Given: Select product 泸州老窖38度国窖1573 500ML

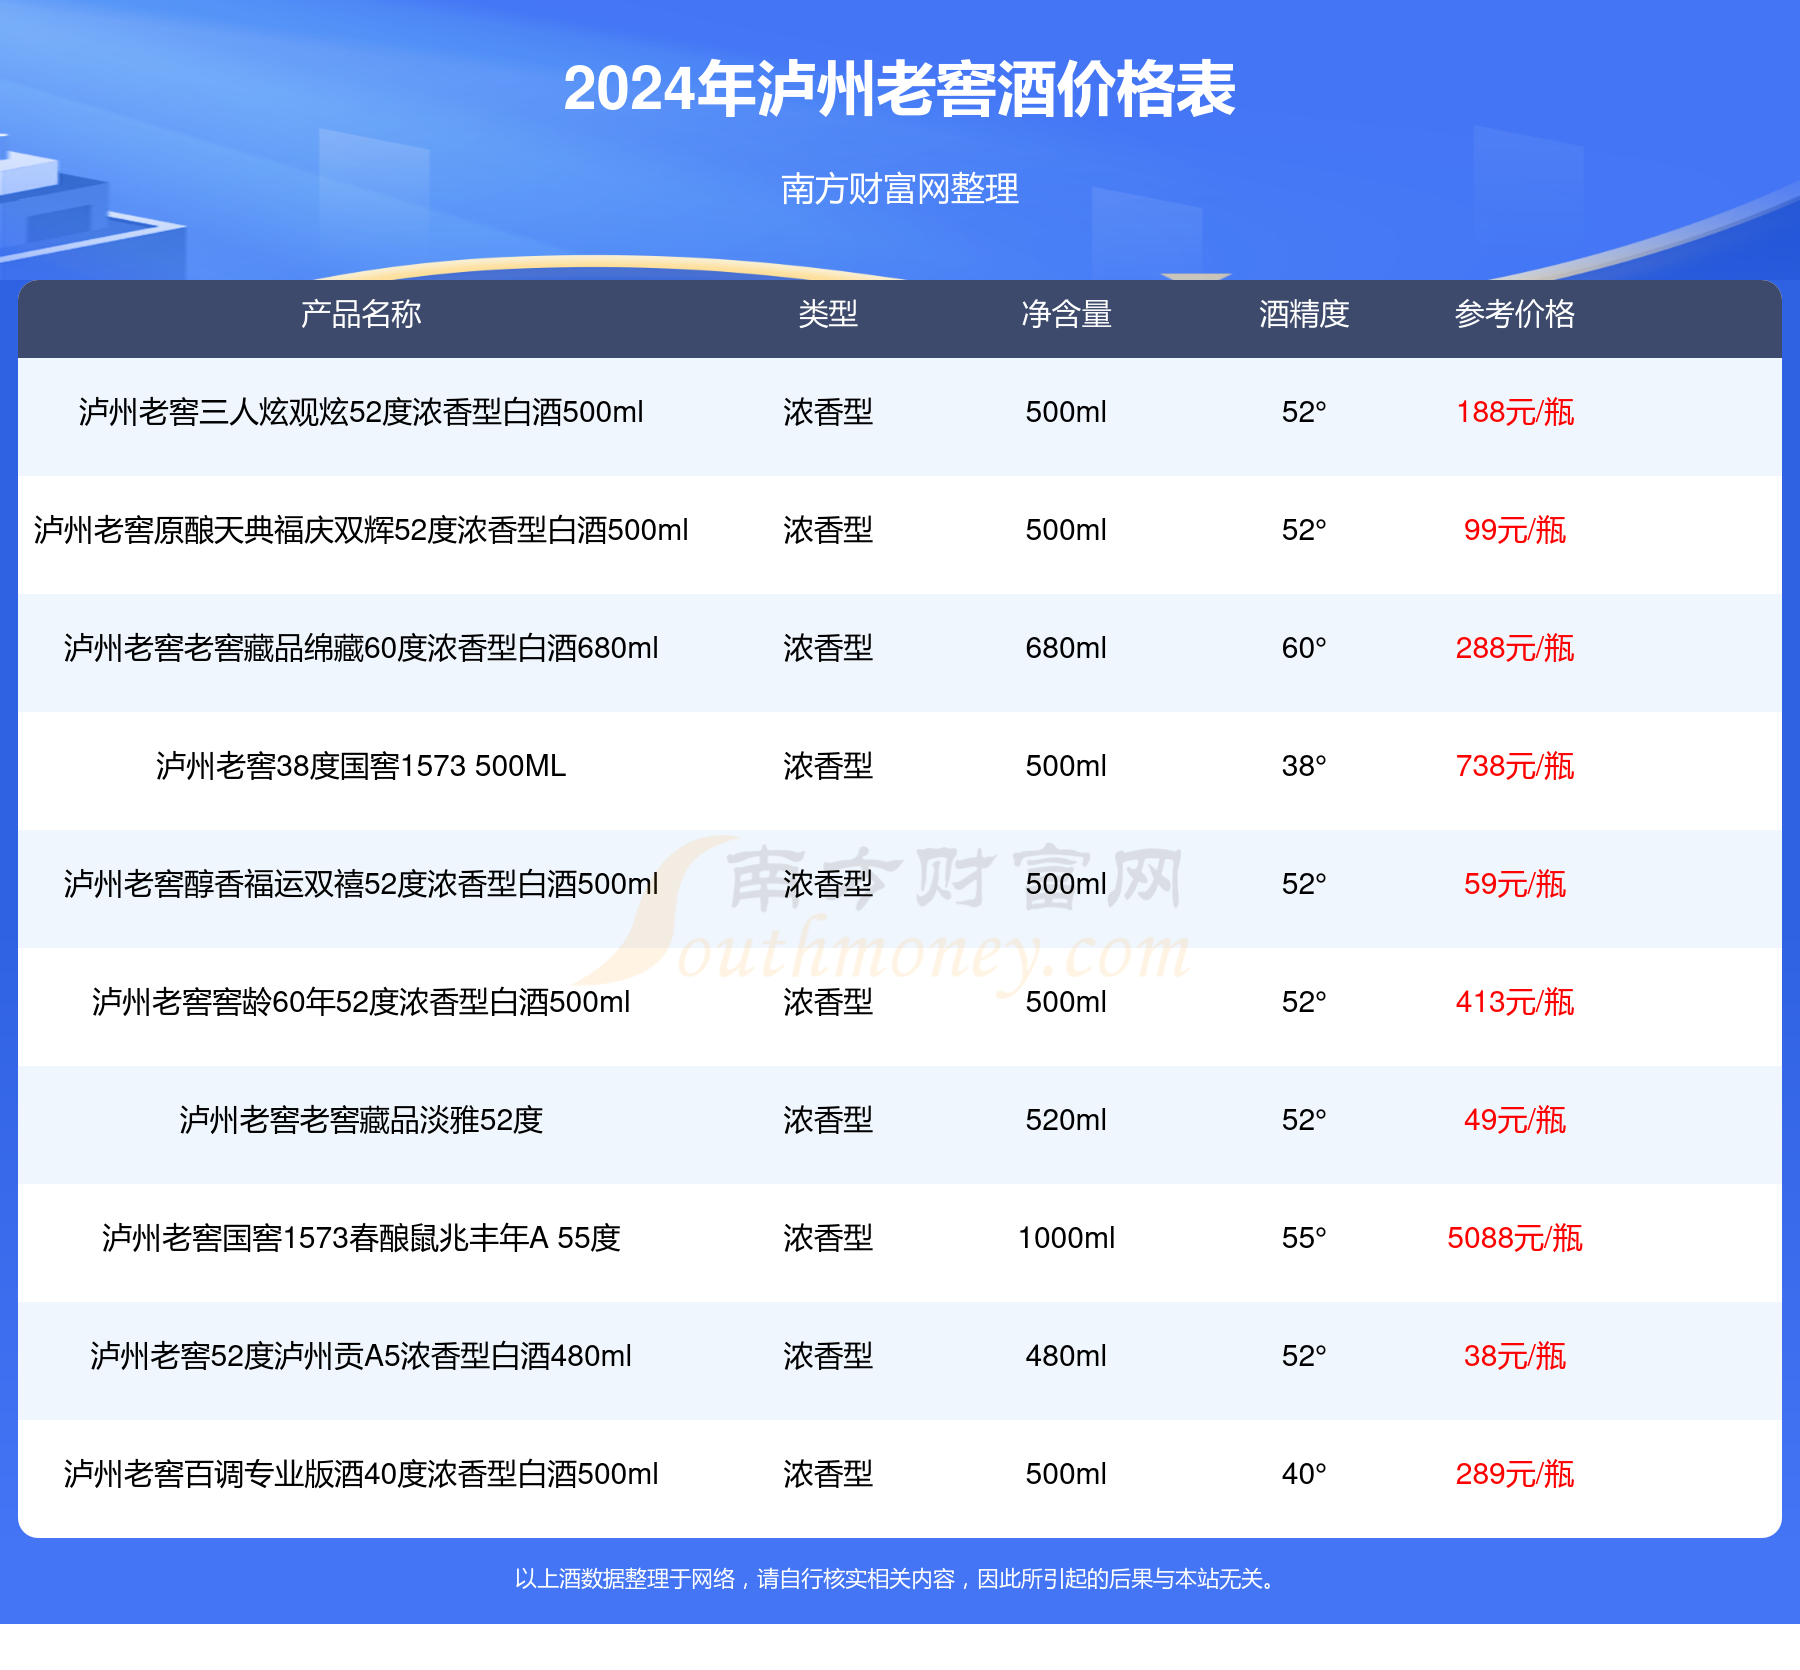Looking at the screenshot, I should (361, 766).
